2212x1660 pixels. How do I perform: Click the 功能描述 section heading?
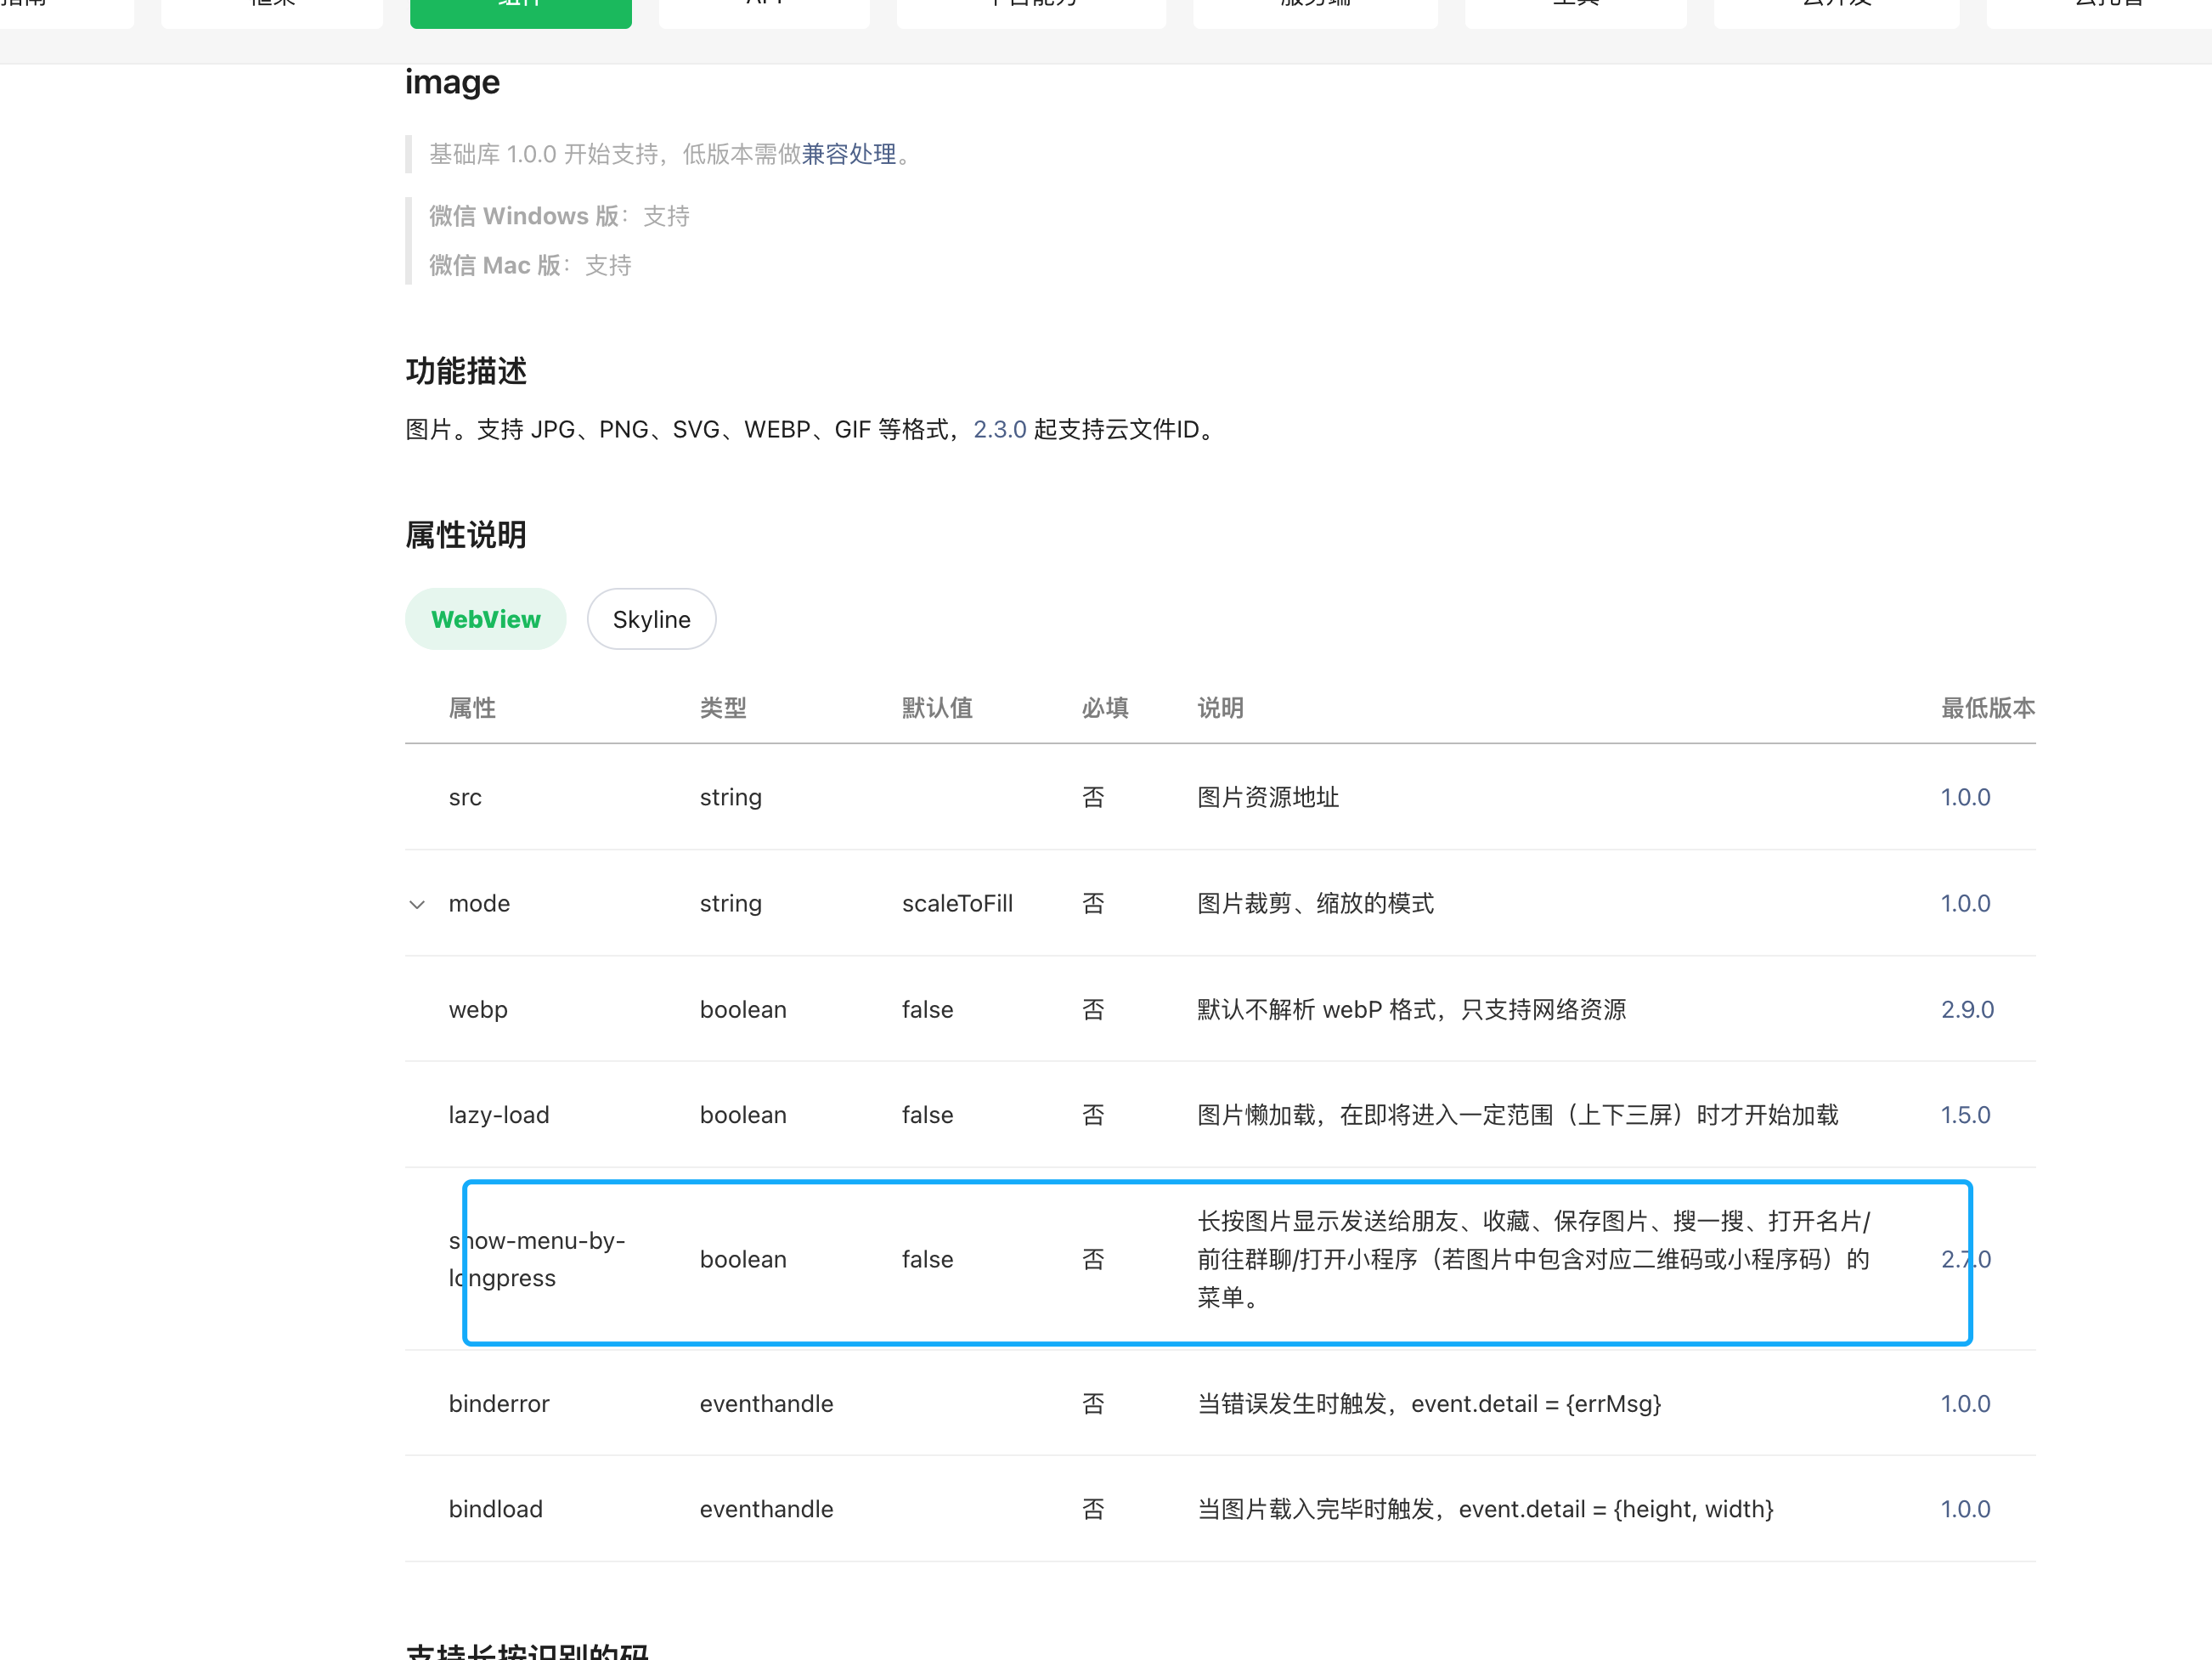click(466, 371)
